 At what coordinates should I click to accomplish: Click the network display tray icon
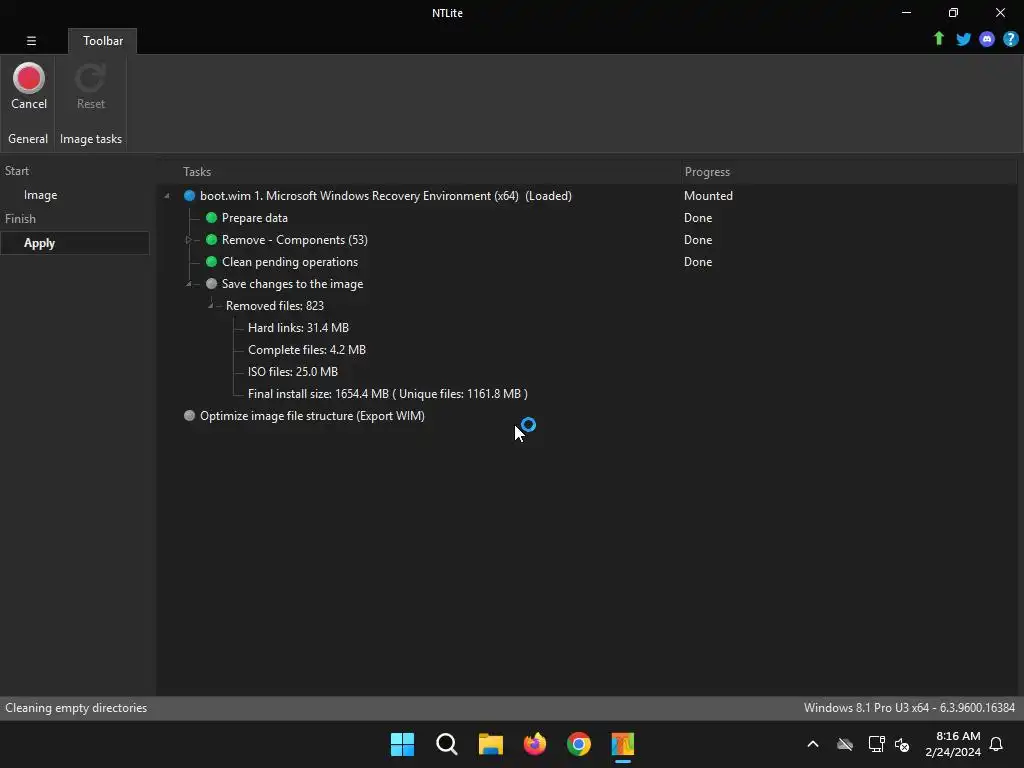(876, 744)
